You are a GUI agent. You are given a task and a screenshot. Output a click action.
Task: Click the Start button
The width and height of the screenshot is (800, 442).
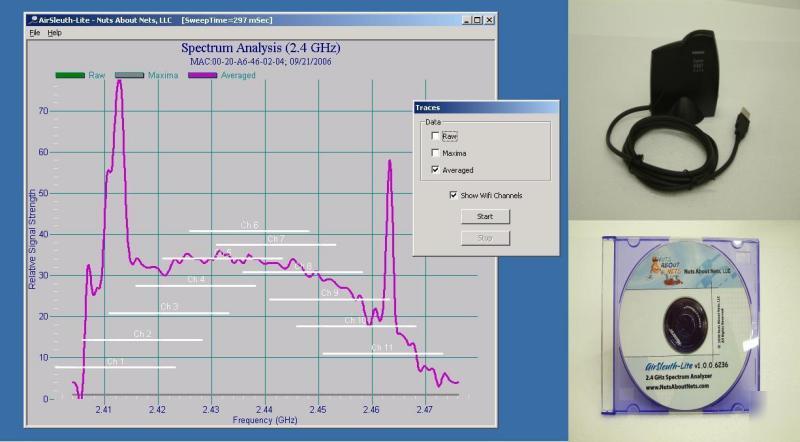click(485, 216)
